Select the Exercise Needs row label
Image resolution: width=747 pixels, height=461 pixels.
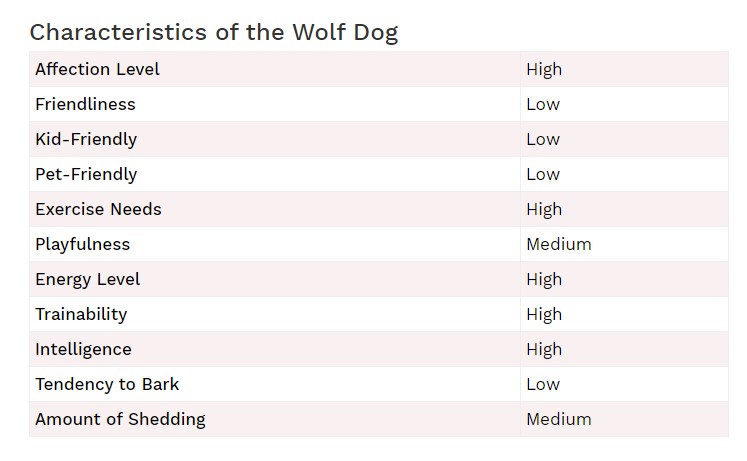pos(98,210)
